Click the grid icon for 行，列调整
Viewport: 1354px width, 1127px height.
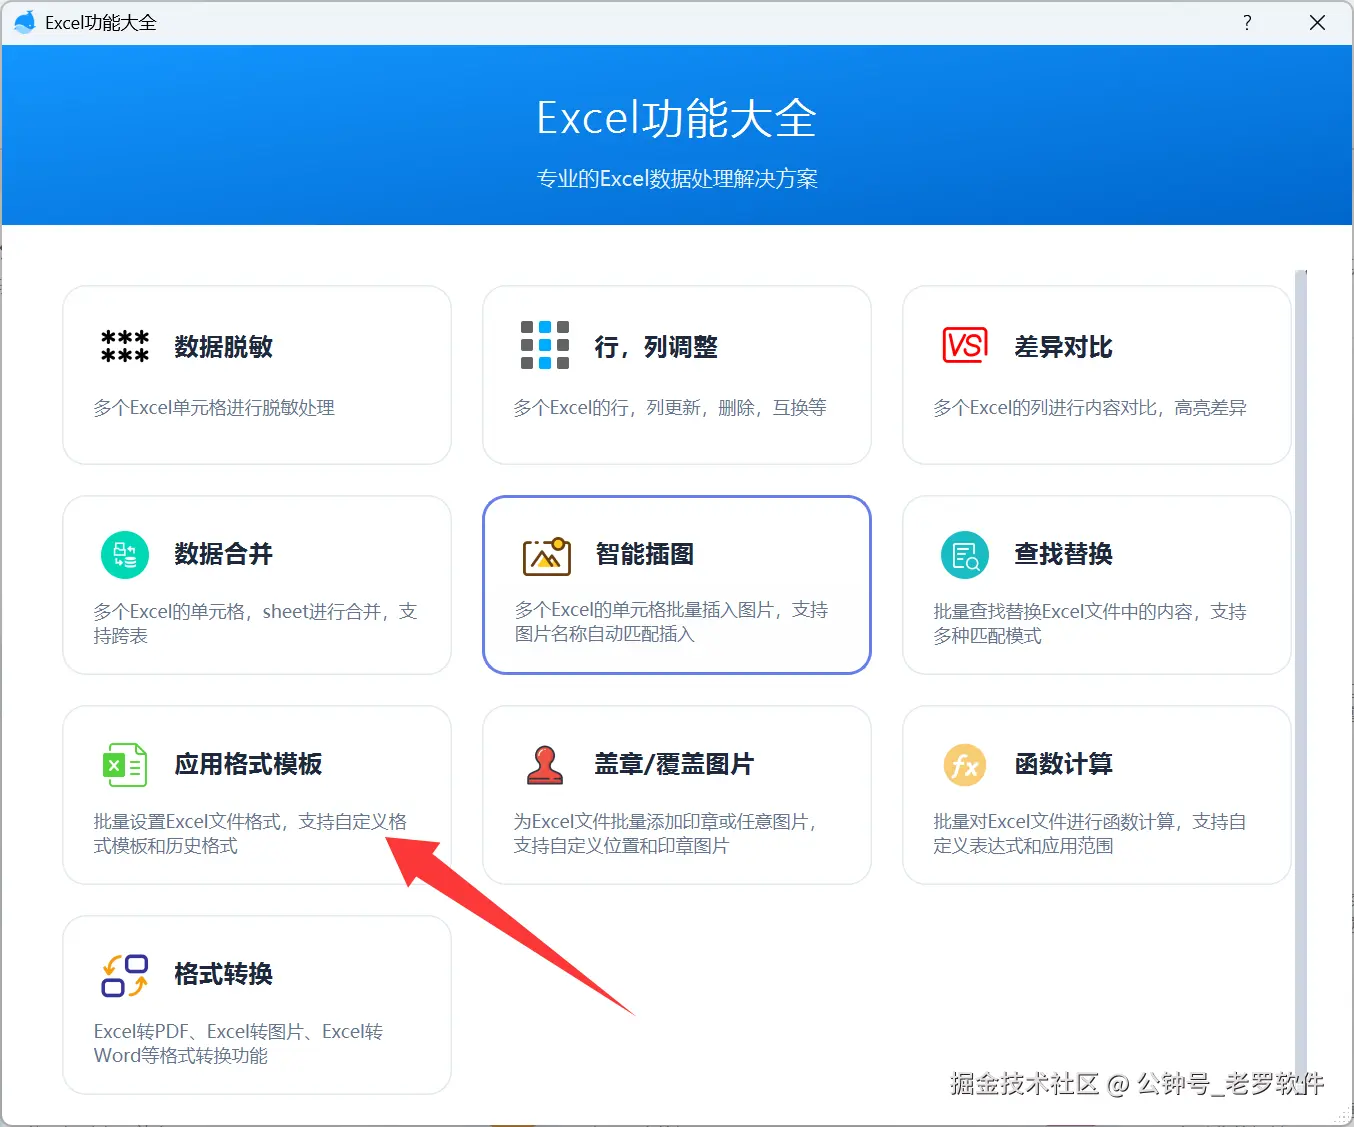pos(545,345)
